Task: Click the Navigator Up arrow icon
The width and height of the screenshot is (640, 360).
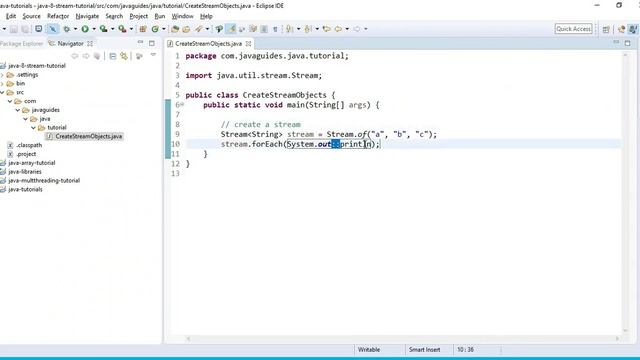Action: 97,56
